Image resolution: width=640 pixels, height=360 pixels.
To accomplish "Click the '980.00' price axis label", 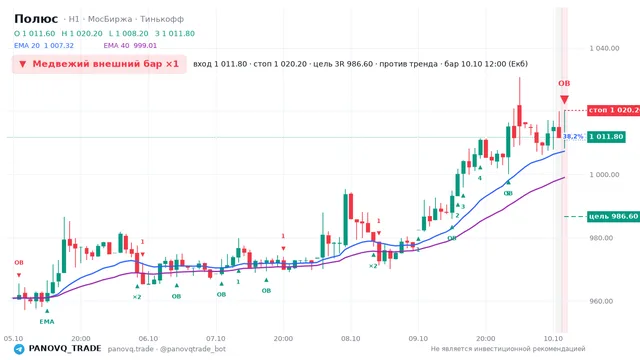I will (x=601, y=238).
